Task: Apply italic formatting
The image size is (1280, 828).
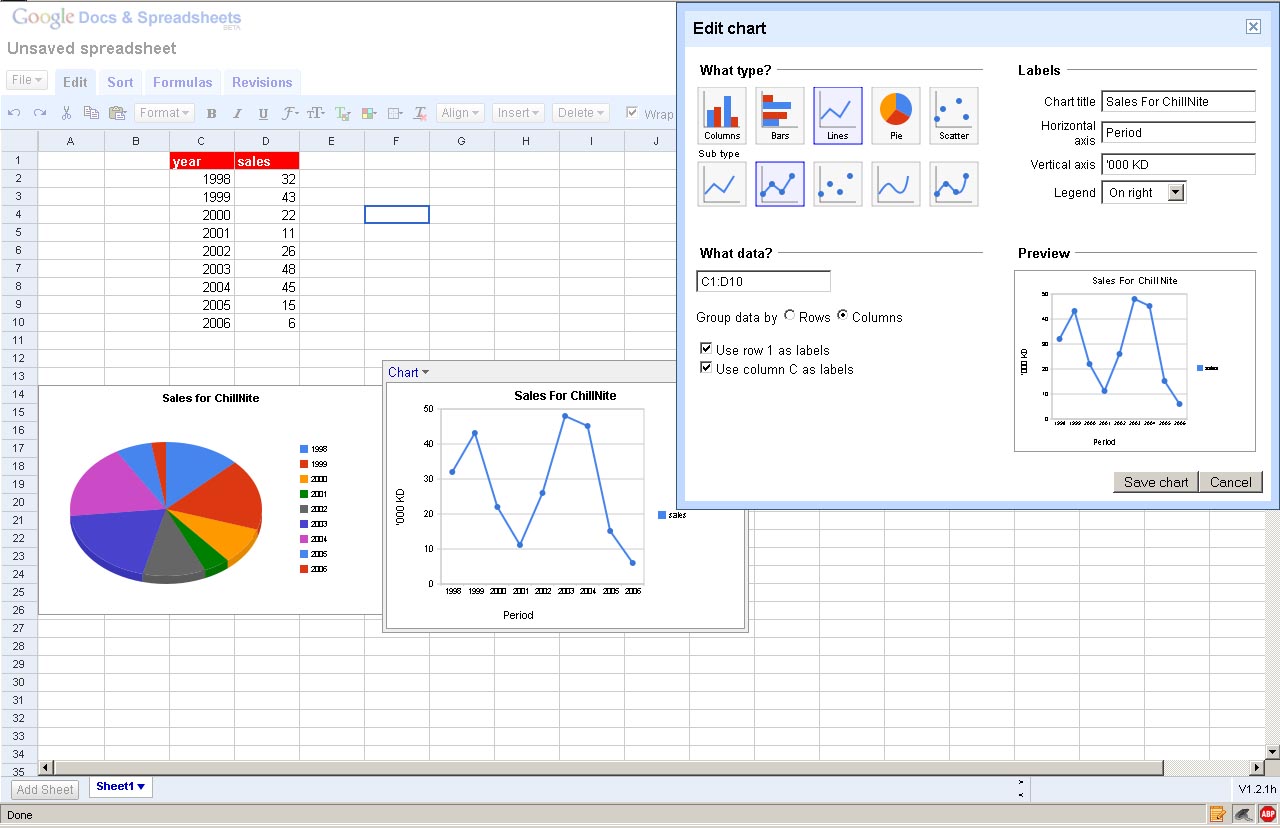Action: point(236,113)
